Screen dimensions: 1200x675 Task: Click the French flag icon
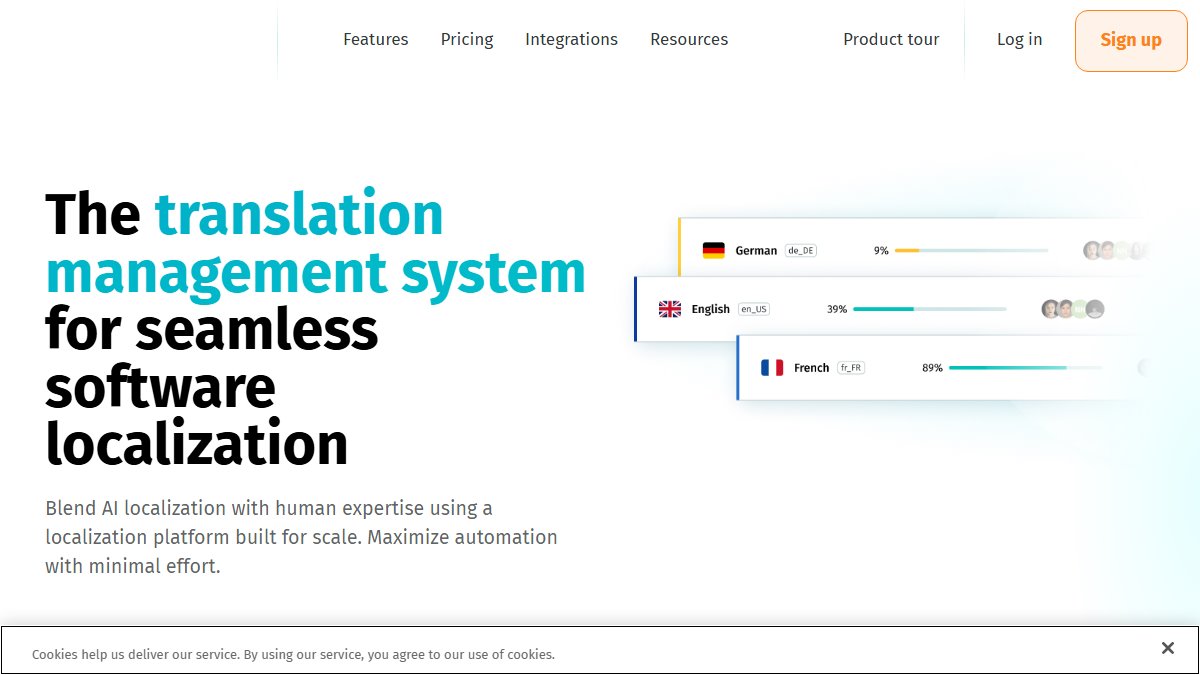[772, 368]
